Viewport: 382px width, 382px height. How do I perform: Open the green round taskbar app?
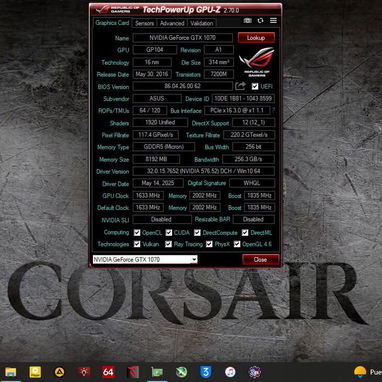point(181,372)
